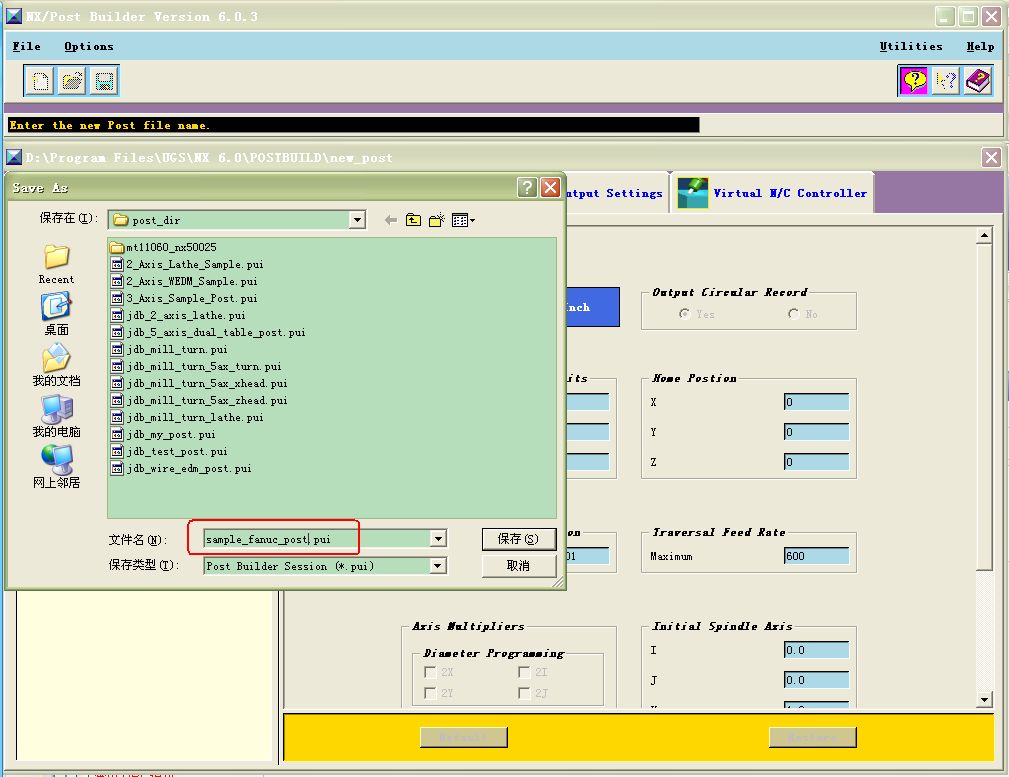Go to 桌面 desktop shortcut
Screen dimensions: 1009x777
57,314
